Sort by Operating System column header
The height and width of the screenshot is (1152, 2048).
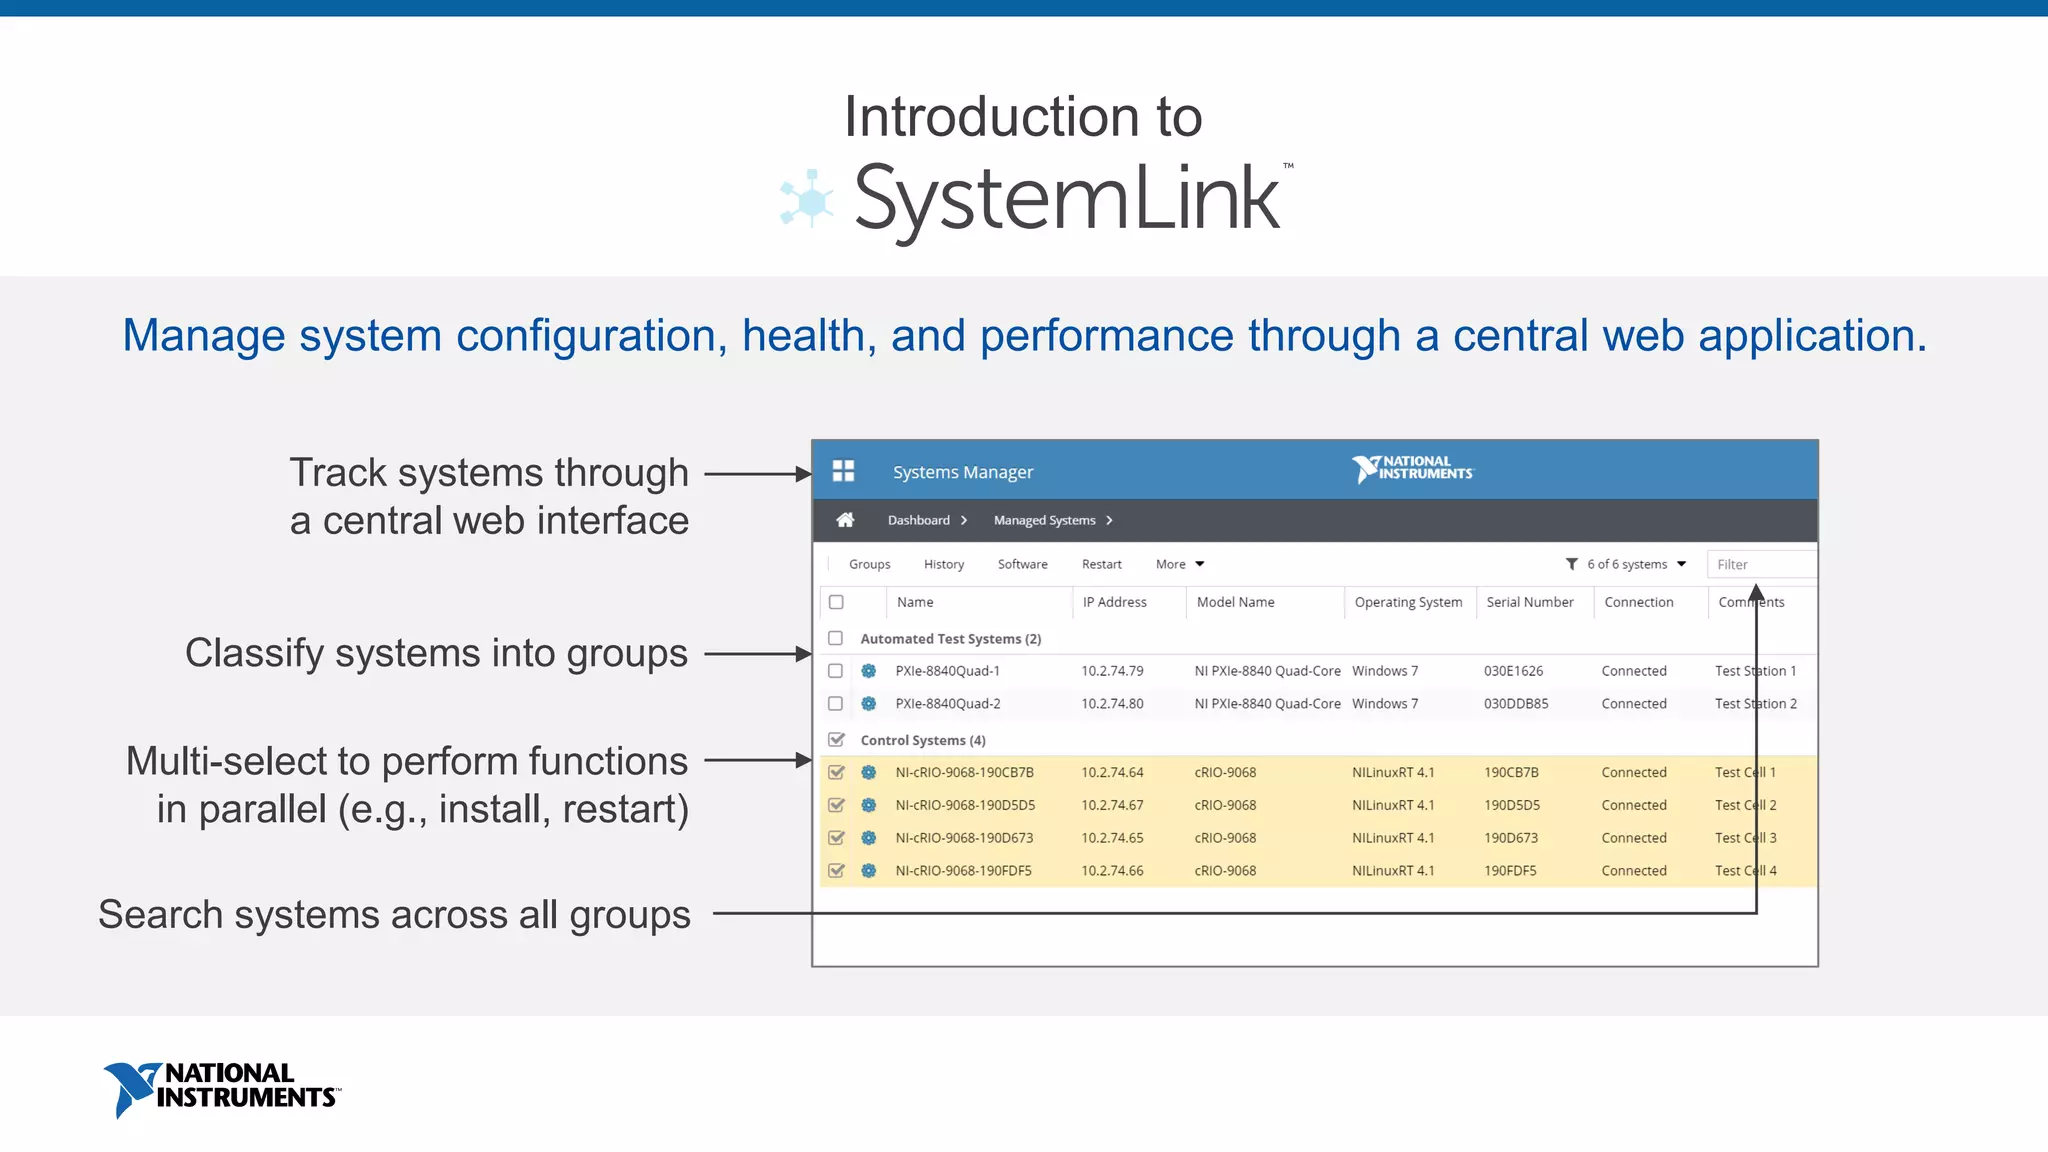tap(1408, 602)
